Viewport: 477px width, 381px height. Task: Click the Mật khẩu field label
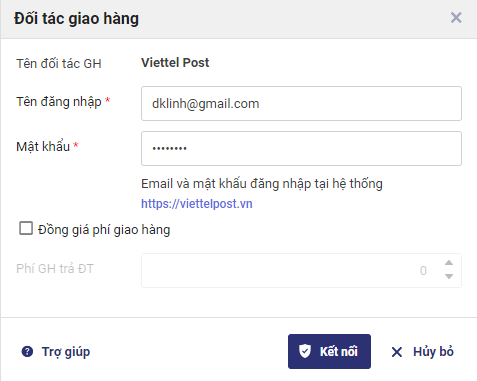click(43, 146)
